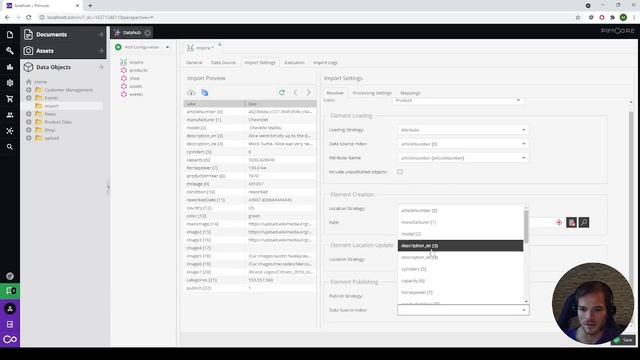
Task: Choose description_en [3] in dropdown list
Action: 460,246
